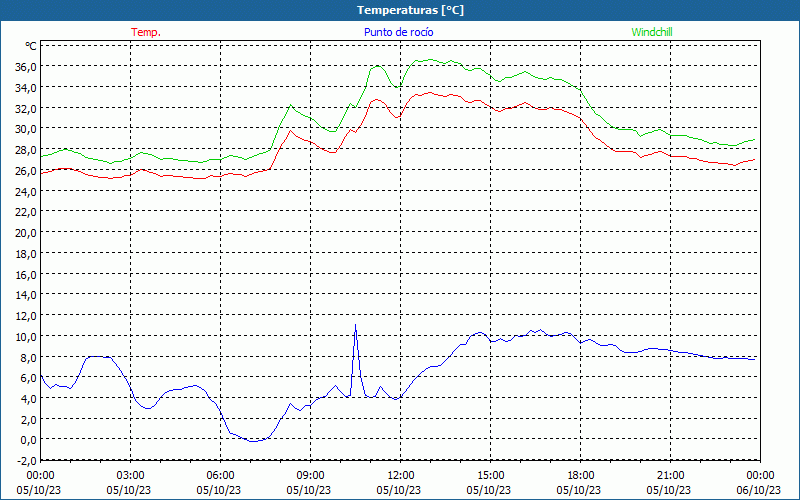This screenshot has height=500, width=800.
Task: Click the 22,0 y-axis value
Action: pos(26,212)
